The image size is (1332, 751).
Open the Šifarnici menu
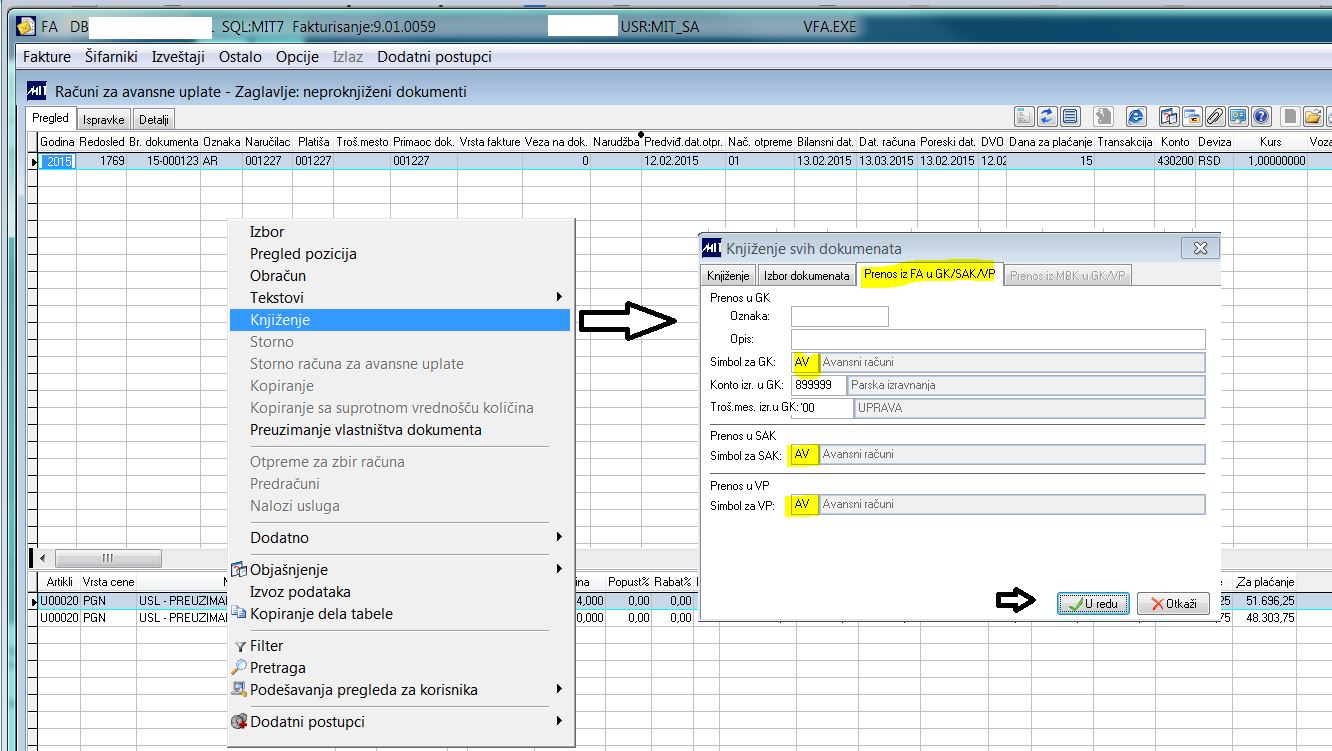(x=111, y=57)
